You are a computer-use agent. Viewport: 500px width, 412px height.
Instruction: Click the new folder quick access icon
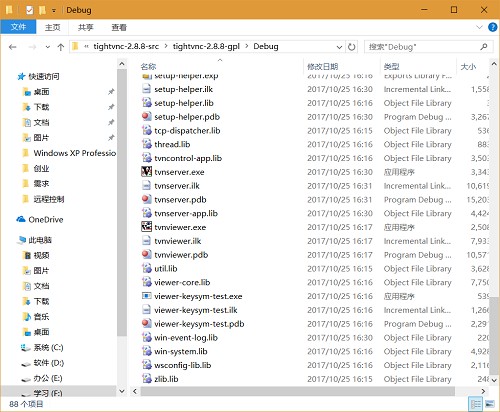(42, 10)
